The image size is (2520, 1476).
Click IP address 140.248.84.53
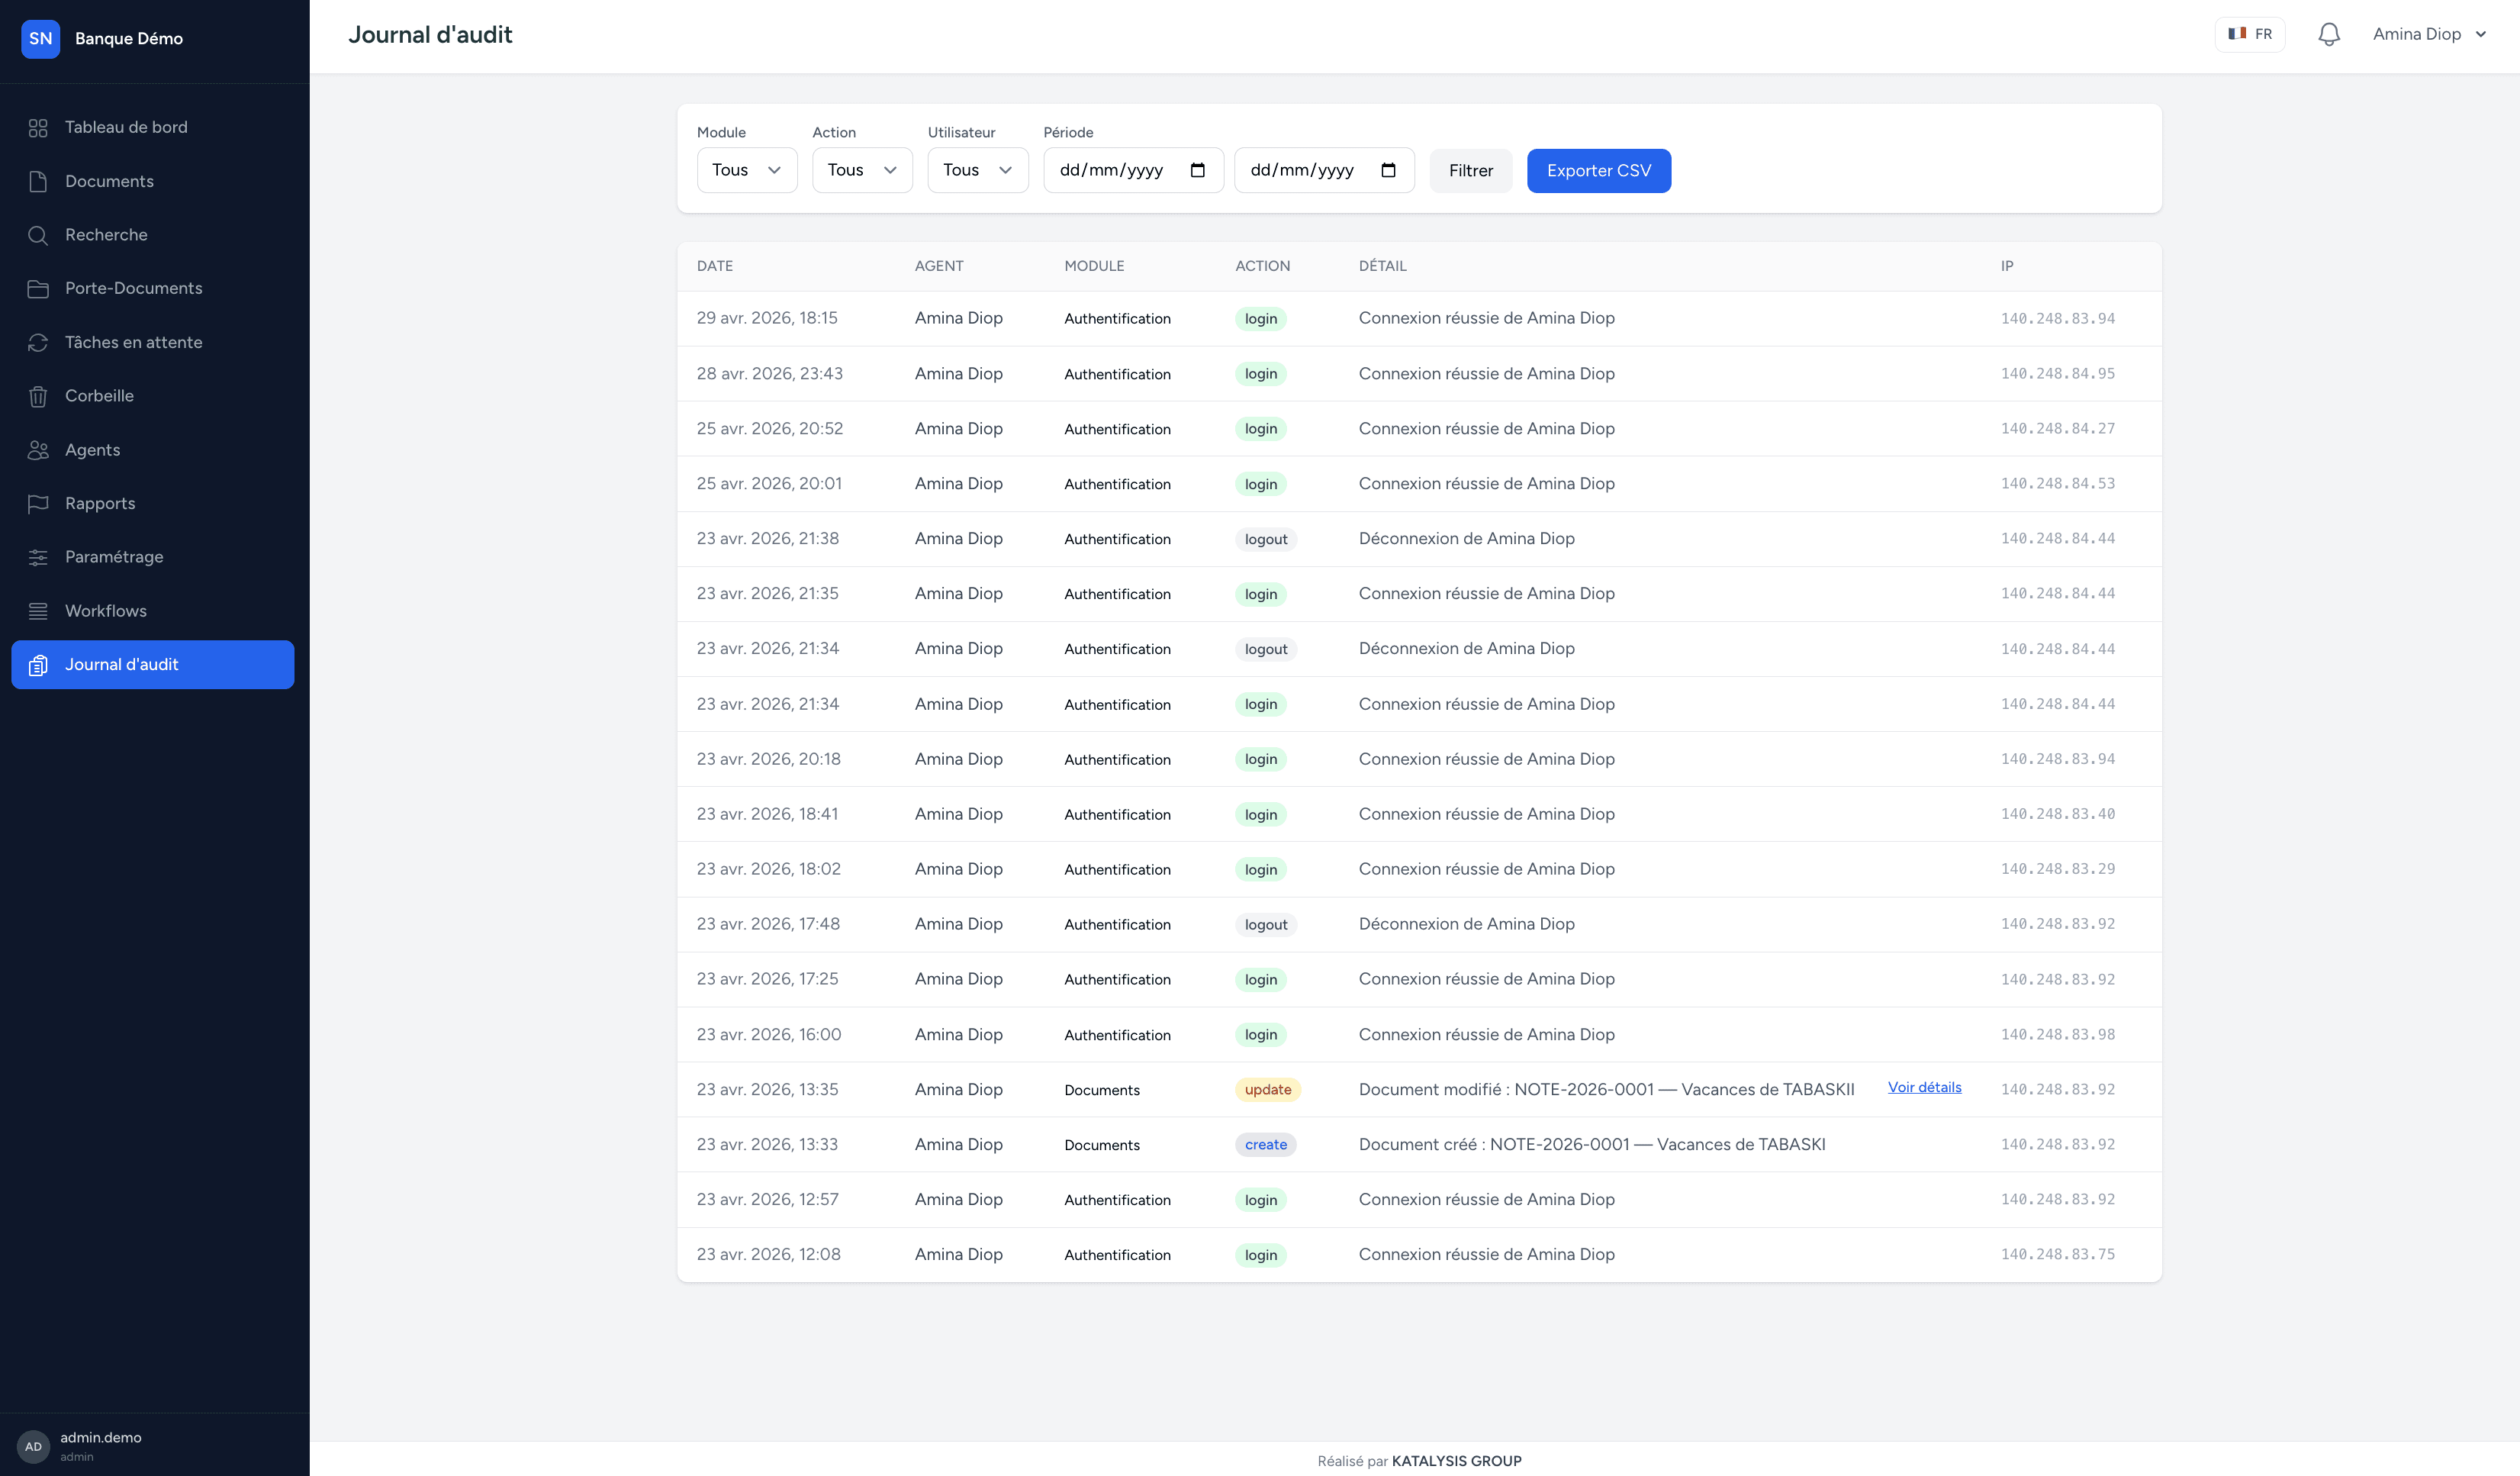point(2058,484)
